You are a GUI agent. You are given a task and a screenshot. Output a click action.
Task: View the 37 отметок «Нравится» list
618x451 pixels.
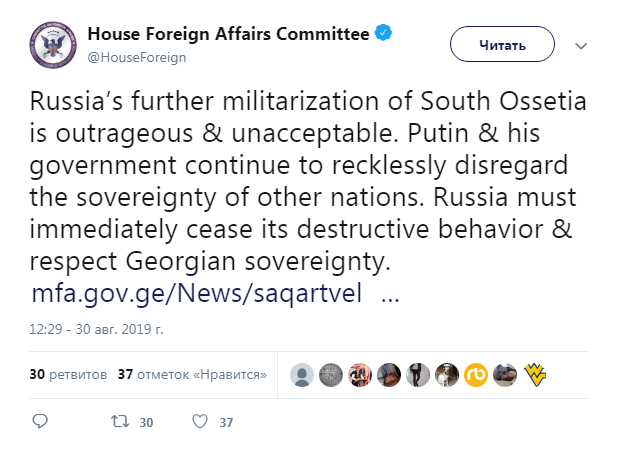[191, 375]
